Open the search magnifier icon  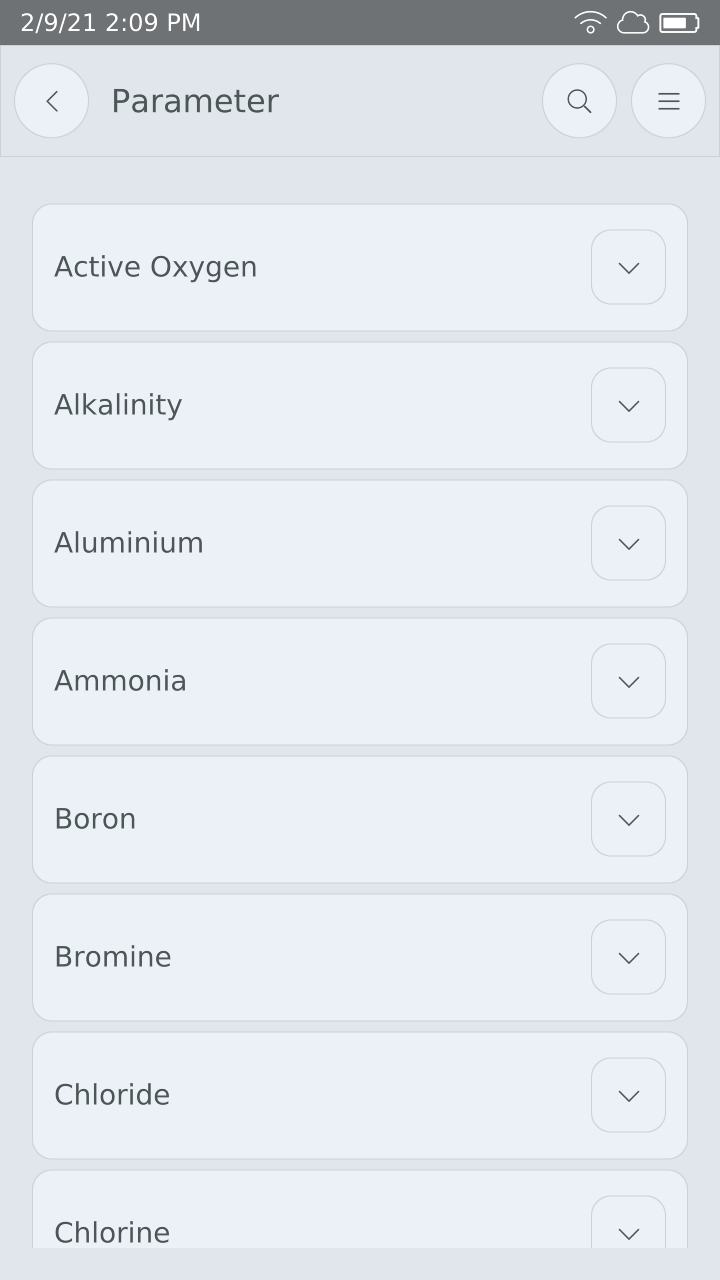[x=579, y=101]
